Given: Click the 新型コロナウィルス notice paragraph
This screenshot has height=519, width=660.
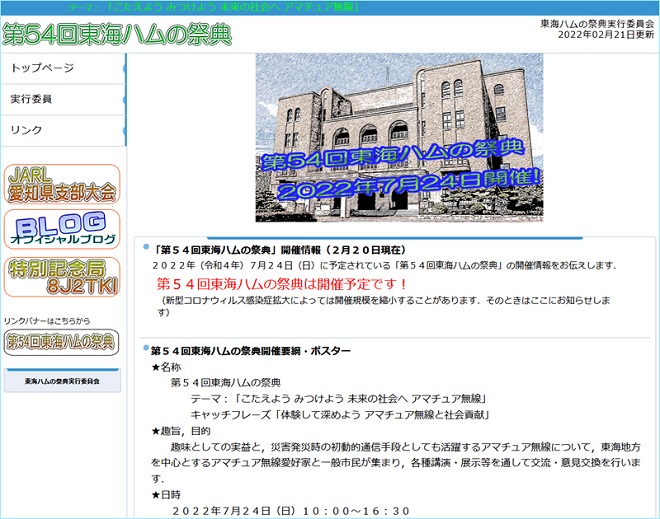Looking at the screenshot, I should pyautogui.click(x=384, y=306).
